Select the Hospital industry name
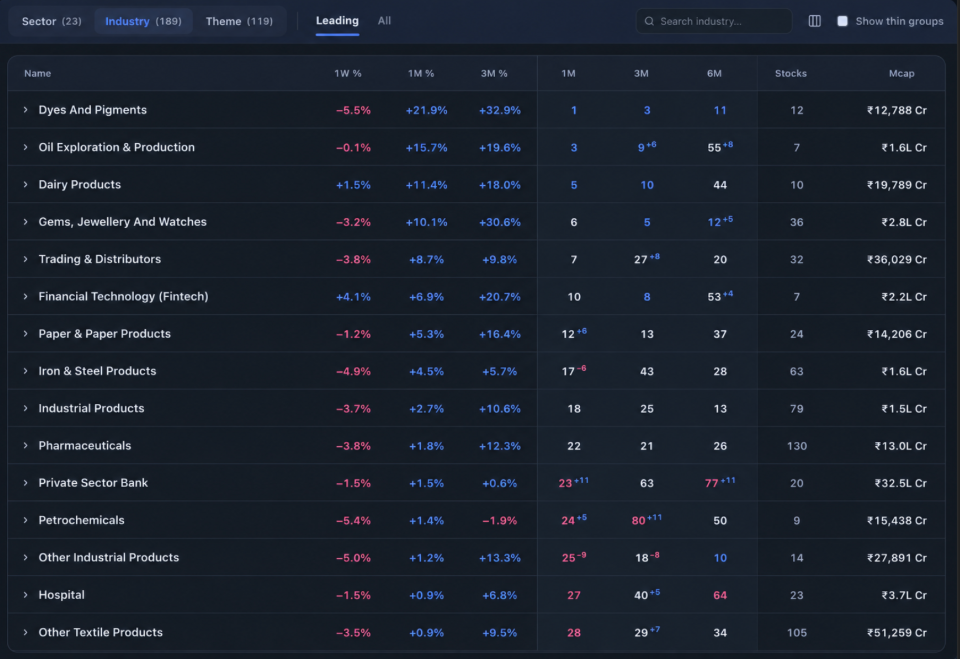 [61, 595]
